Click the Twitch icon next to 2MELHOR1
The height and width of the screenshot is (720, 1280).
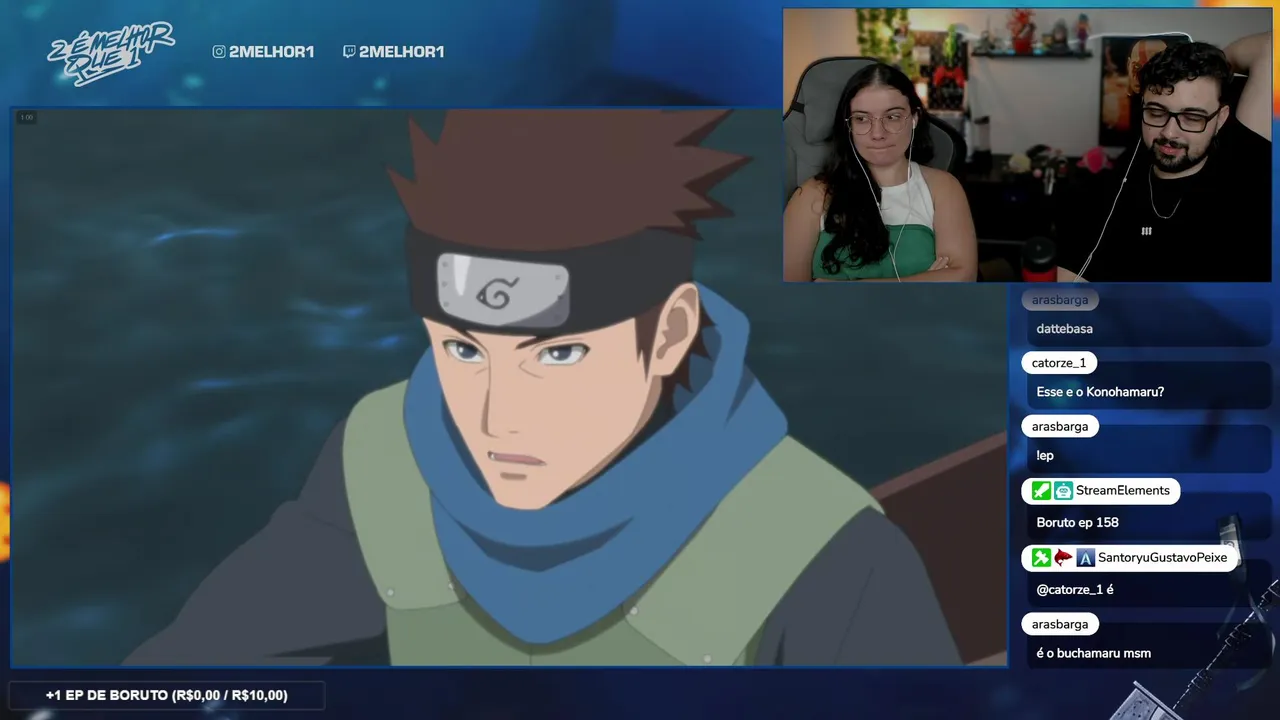coord(348,52)
